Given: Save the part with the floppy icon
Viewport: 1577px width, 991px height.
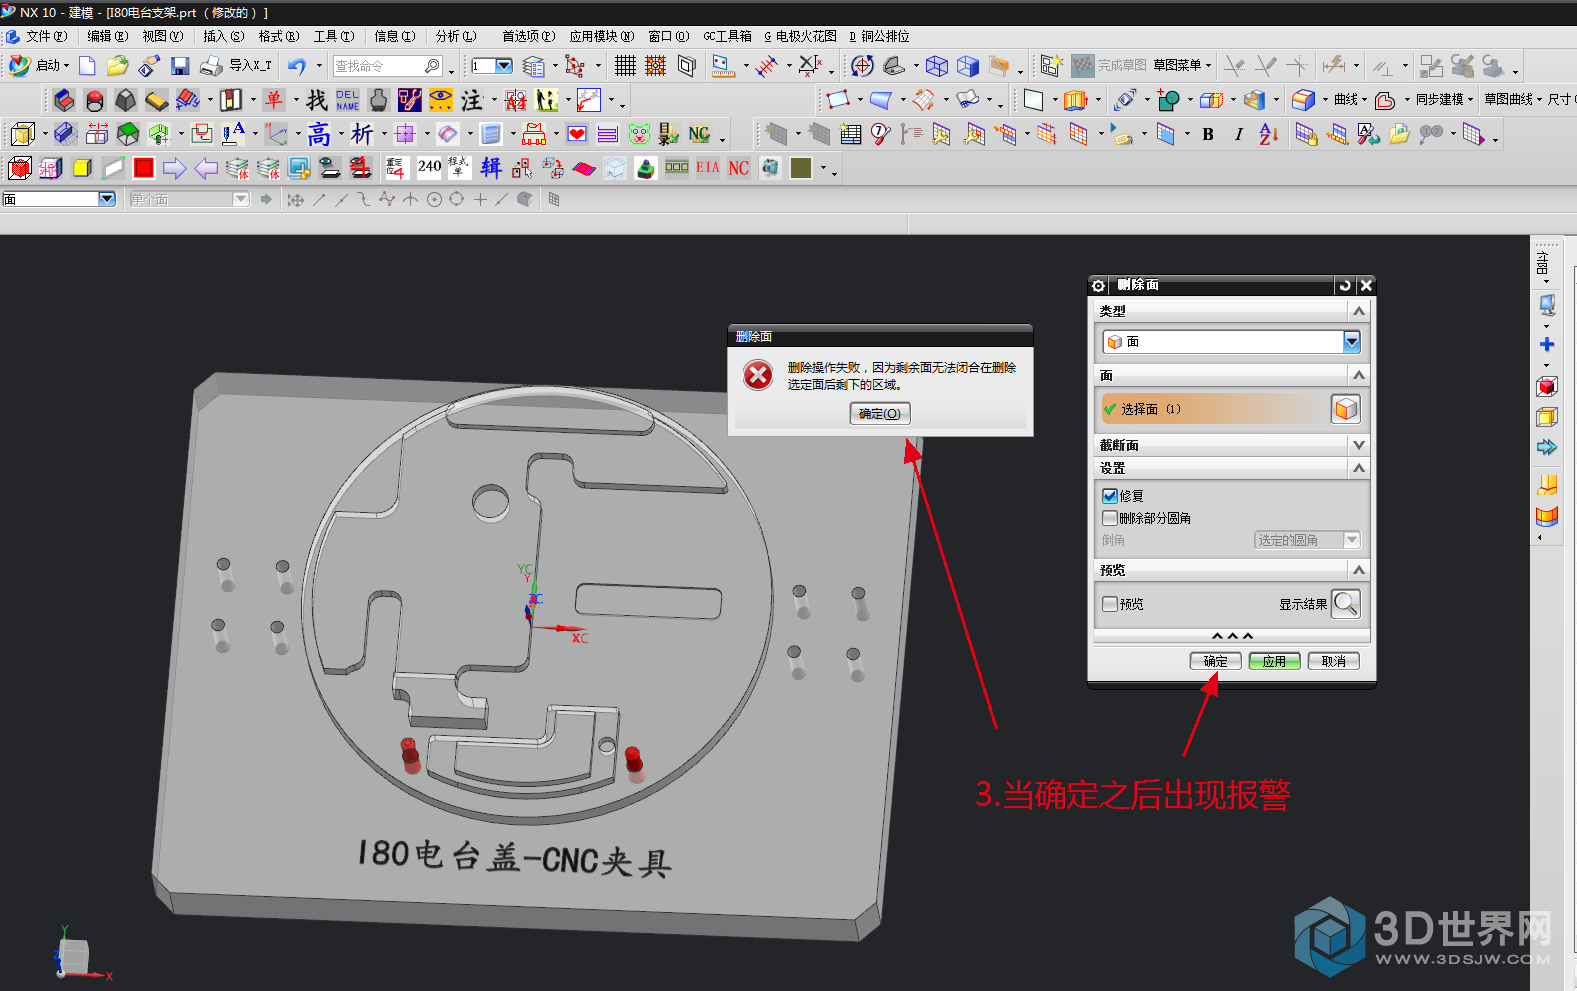Looking at the screenshot, I should [x=180, y=66].
